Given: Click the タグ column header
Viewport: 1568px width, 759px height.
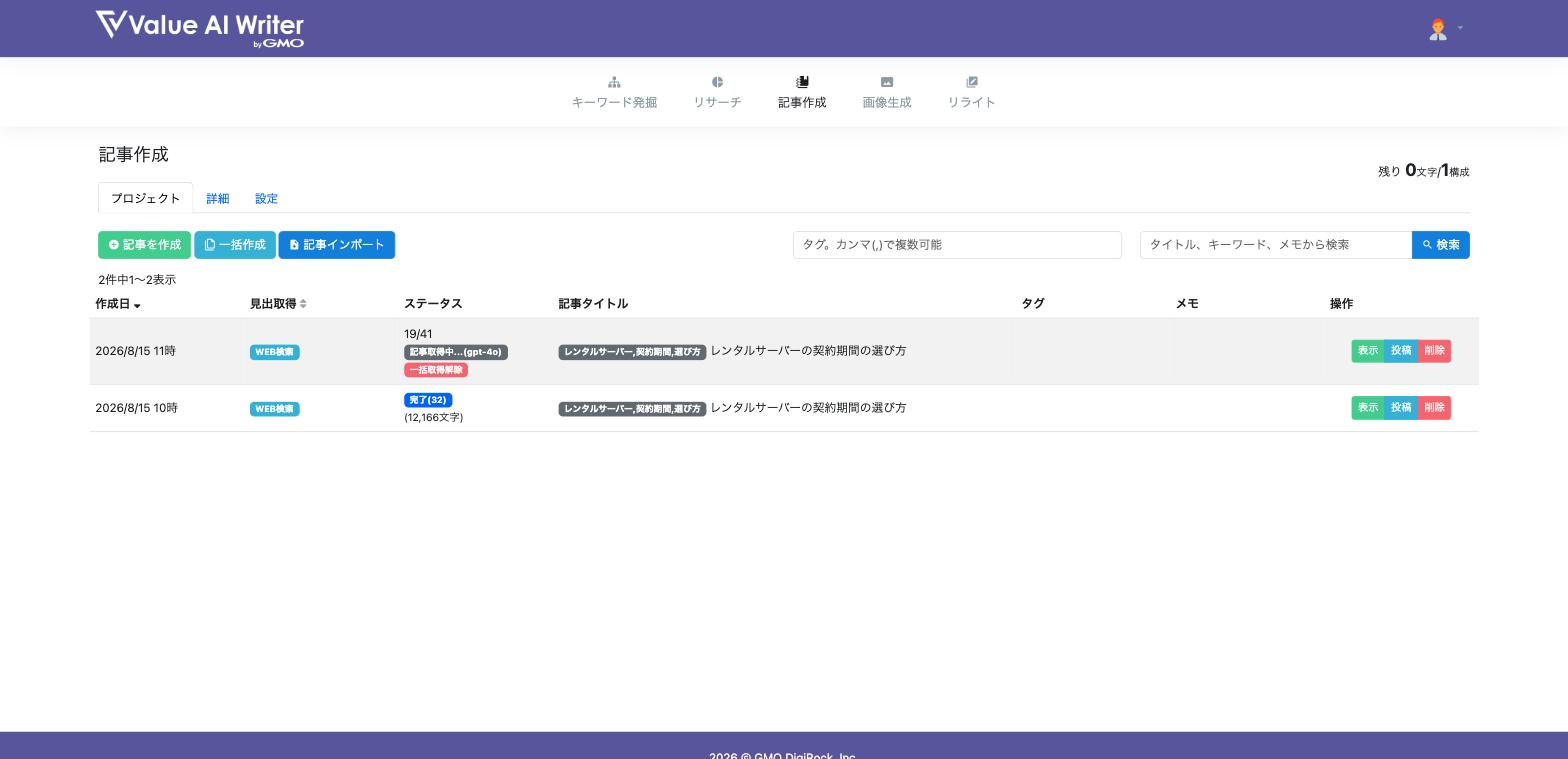Looking at the screenshot, I should [1033, 304].
